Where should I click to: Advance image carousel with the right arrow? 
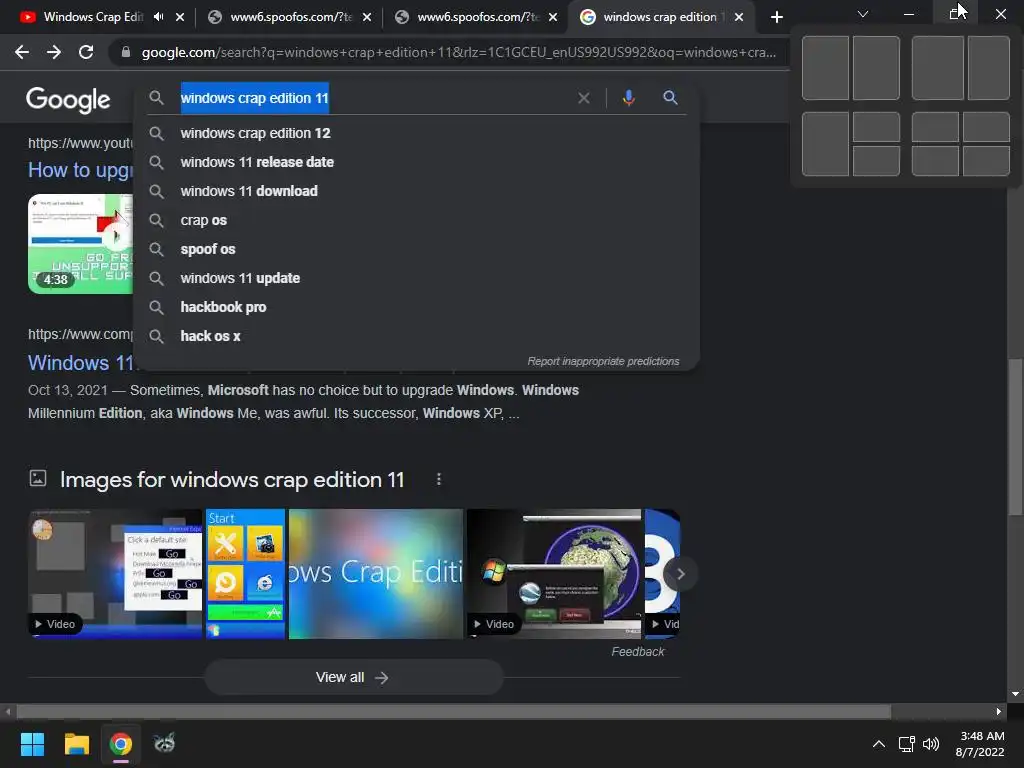click(680, 574)
